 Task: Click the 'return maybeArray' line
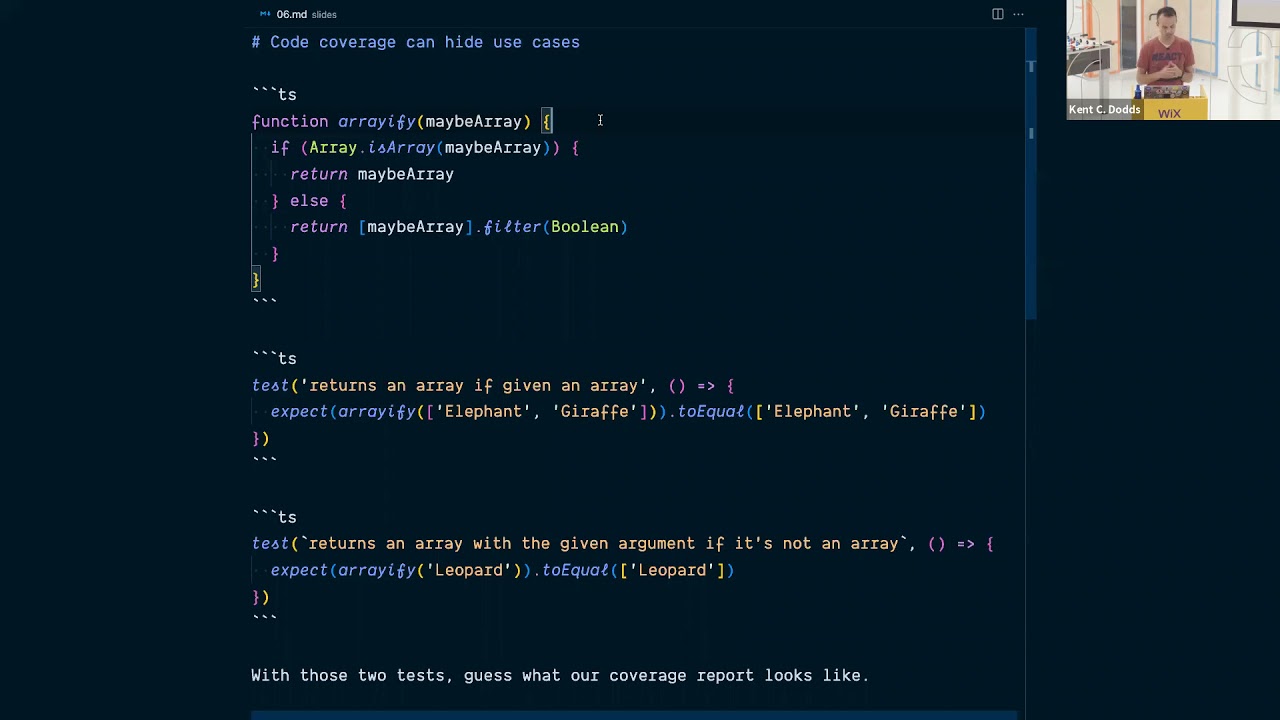[x=372, y=174]
